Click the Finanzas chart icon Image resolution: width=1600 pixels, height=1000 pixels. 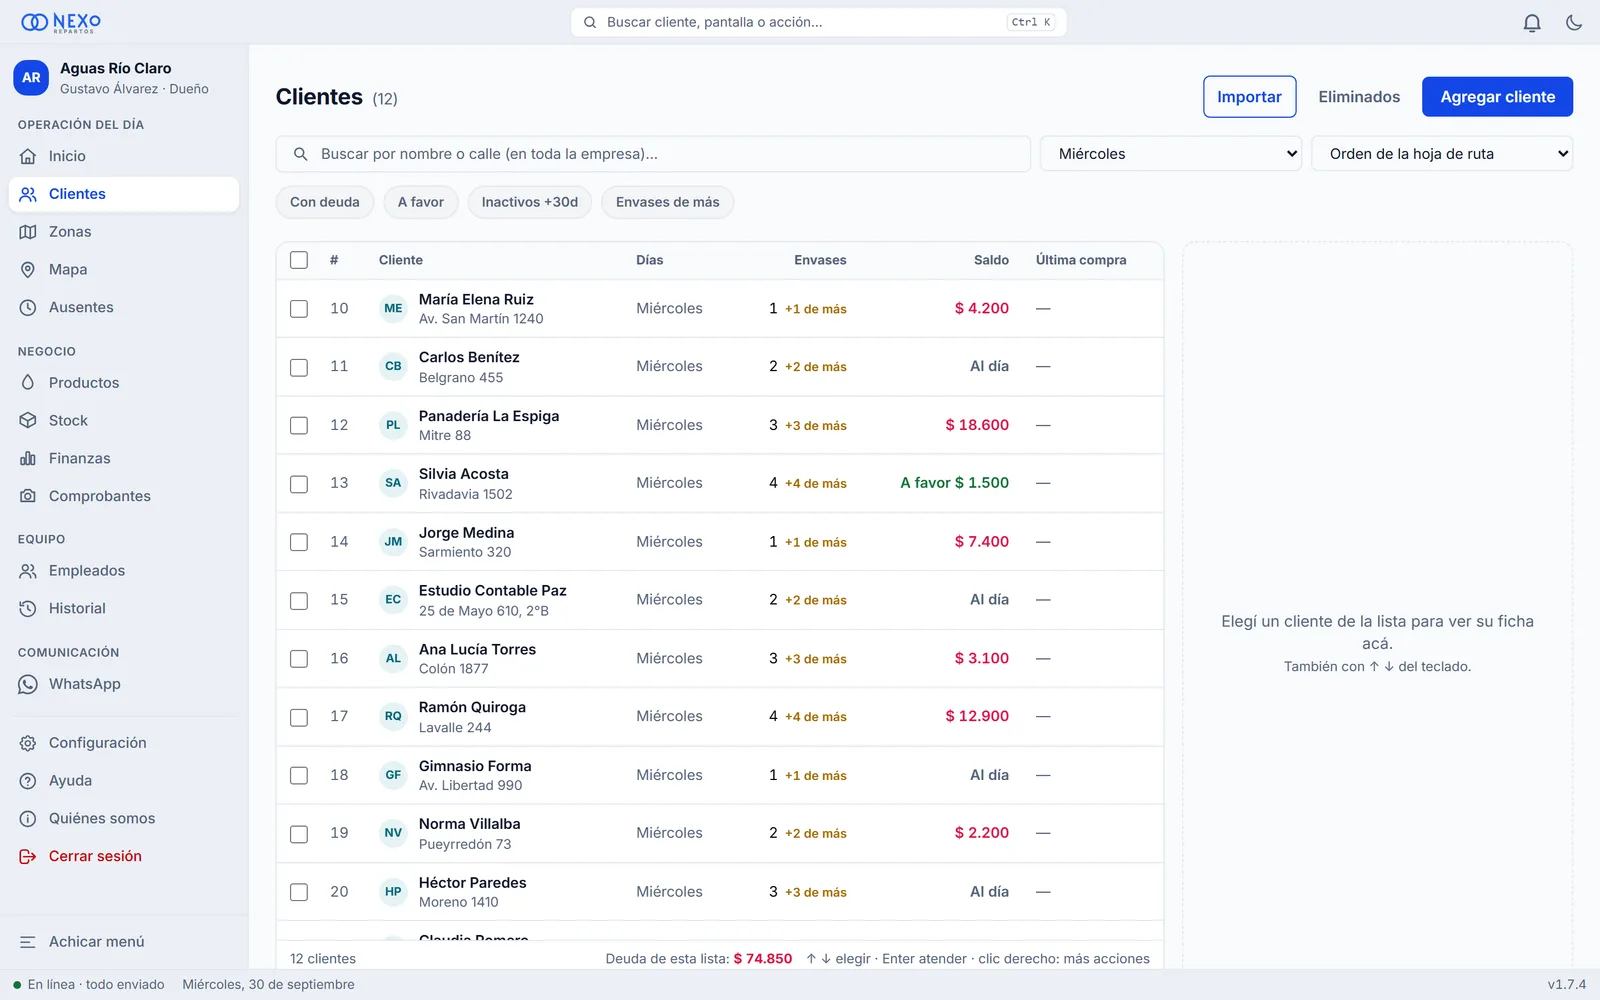[x=28, y=459]
